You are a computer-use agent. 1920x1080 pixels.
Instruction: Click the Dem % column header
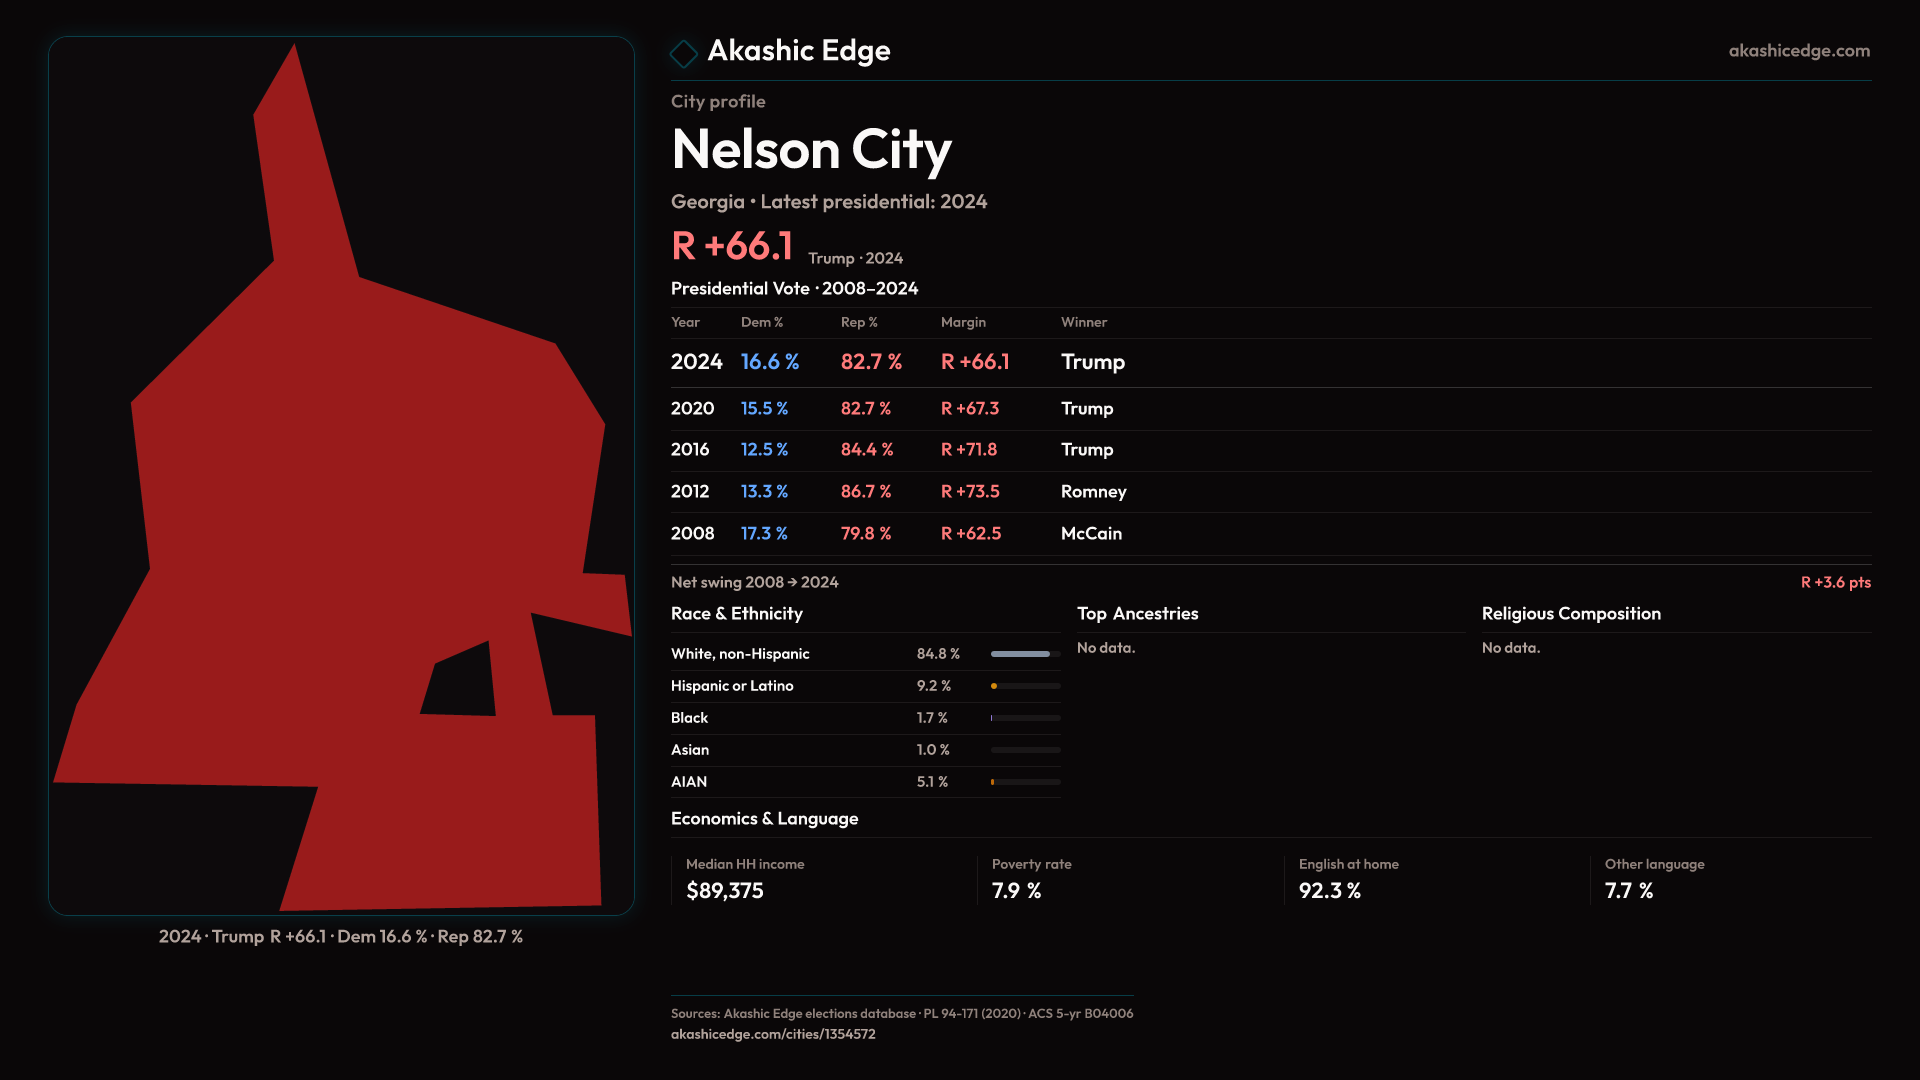pos(761,322)
